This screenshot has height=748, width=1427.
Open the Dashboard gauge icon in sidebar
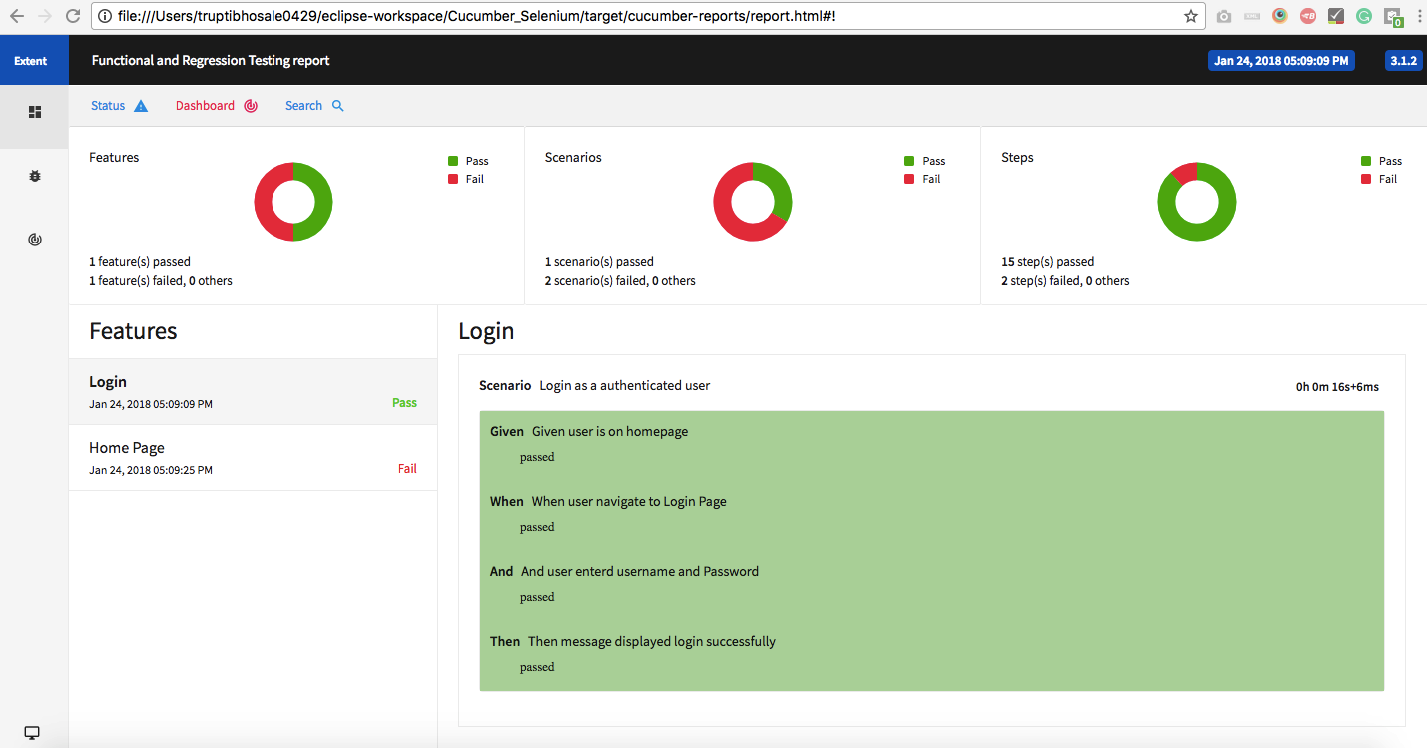(x=34, y=239)
